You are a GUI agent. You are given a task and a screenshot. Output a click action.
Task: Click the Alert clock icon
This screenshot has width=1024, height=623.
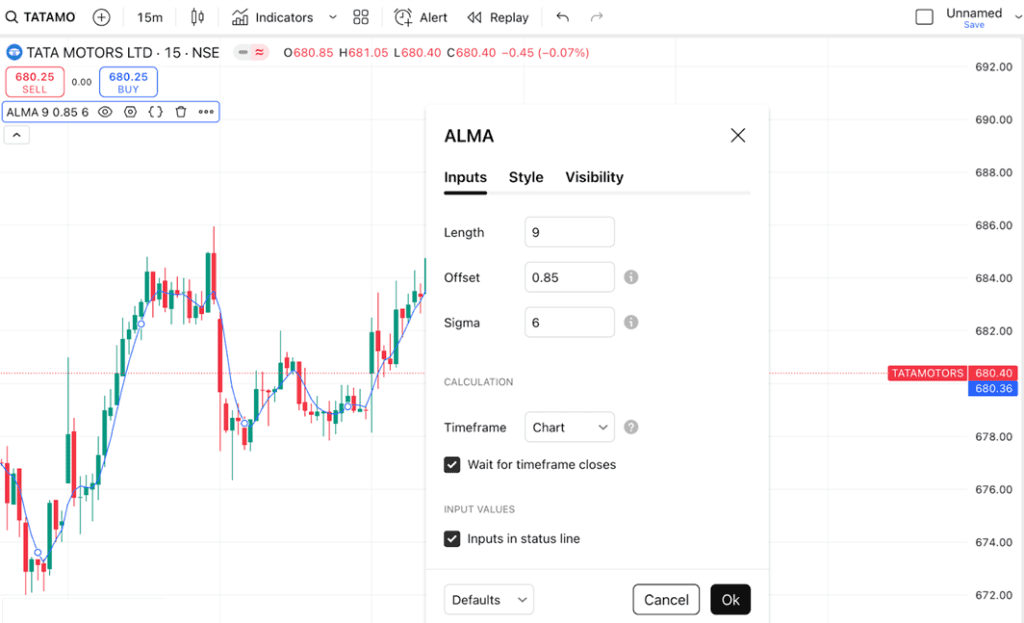(403, 18)
